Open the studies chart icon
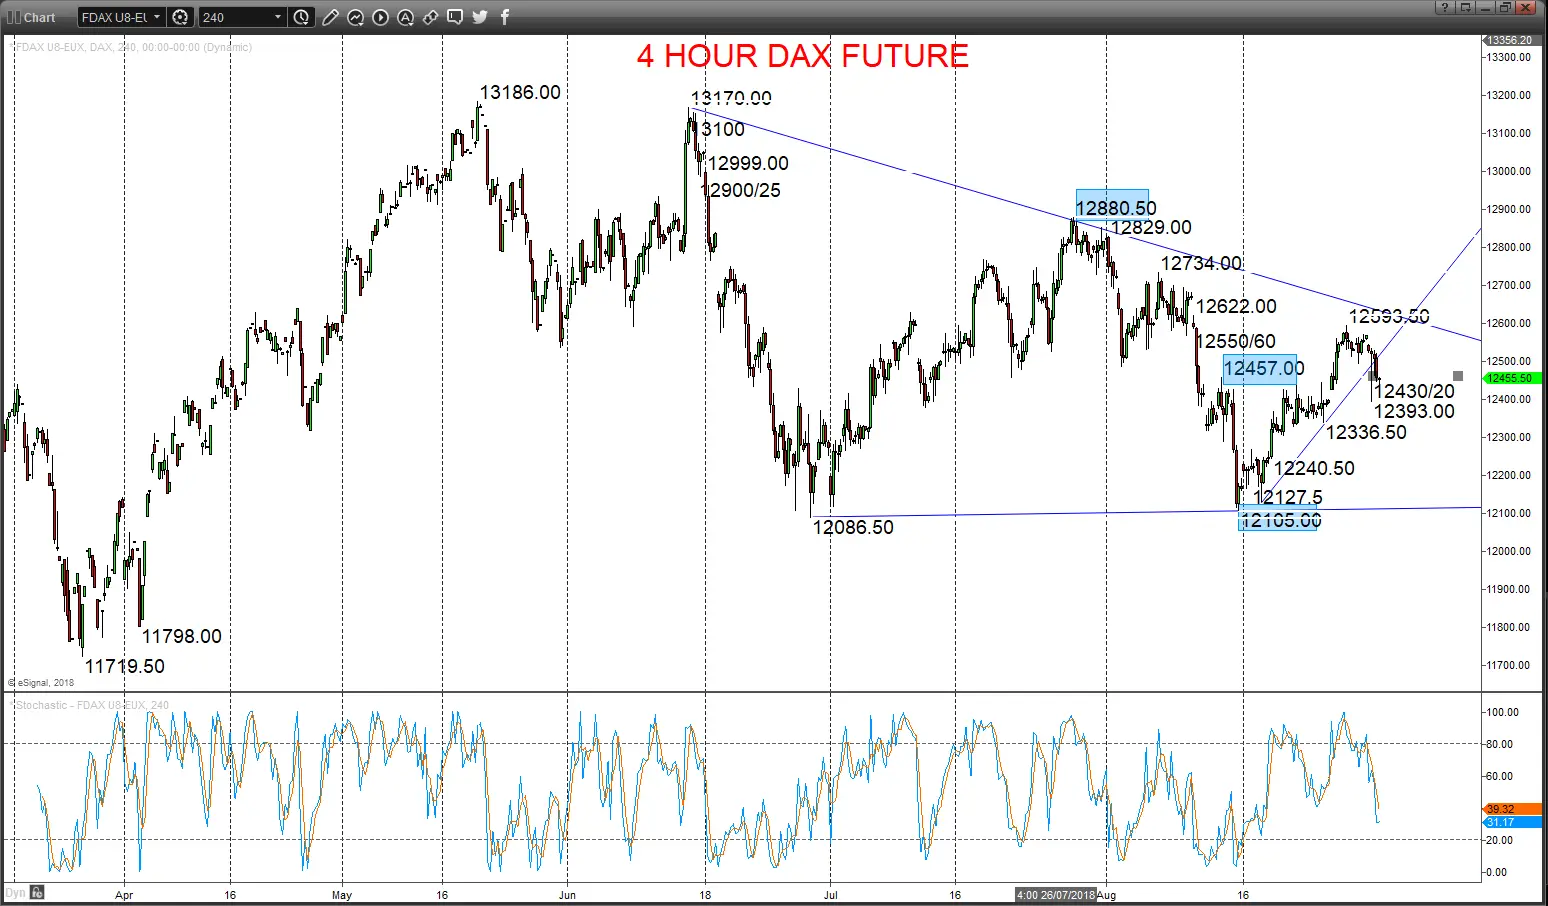 tap(355, 17)
